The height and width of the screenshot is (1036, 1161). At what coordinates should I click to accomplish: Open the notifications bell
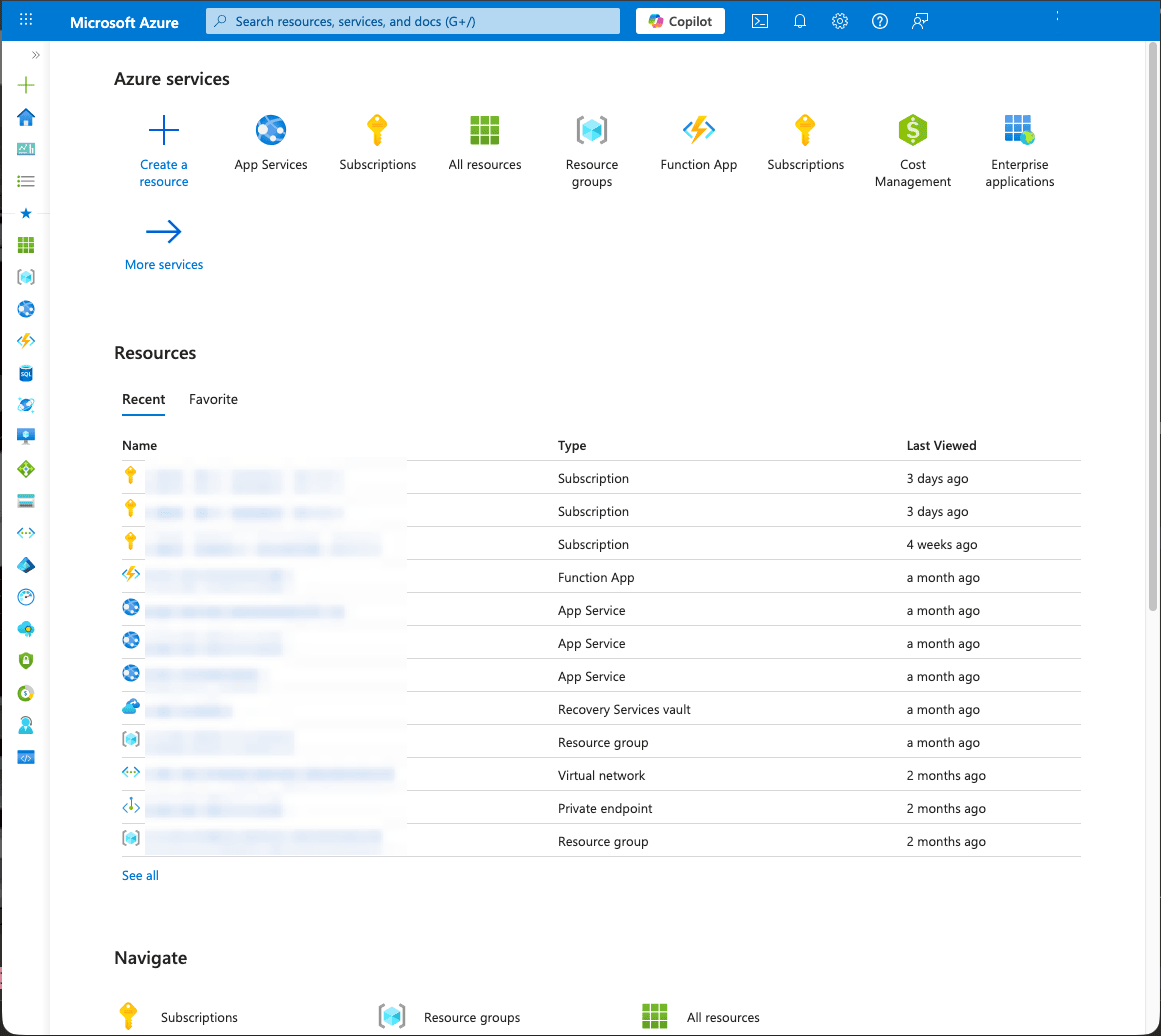pyautogui.click(x=800, y=21)
